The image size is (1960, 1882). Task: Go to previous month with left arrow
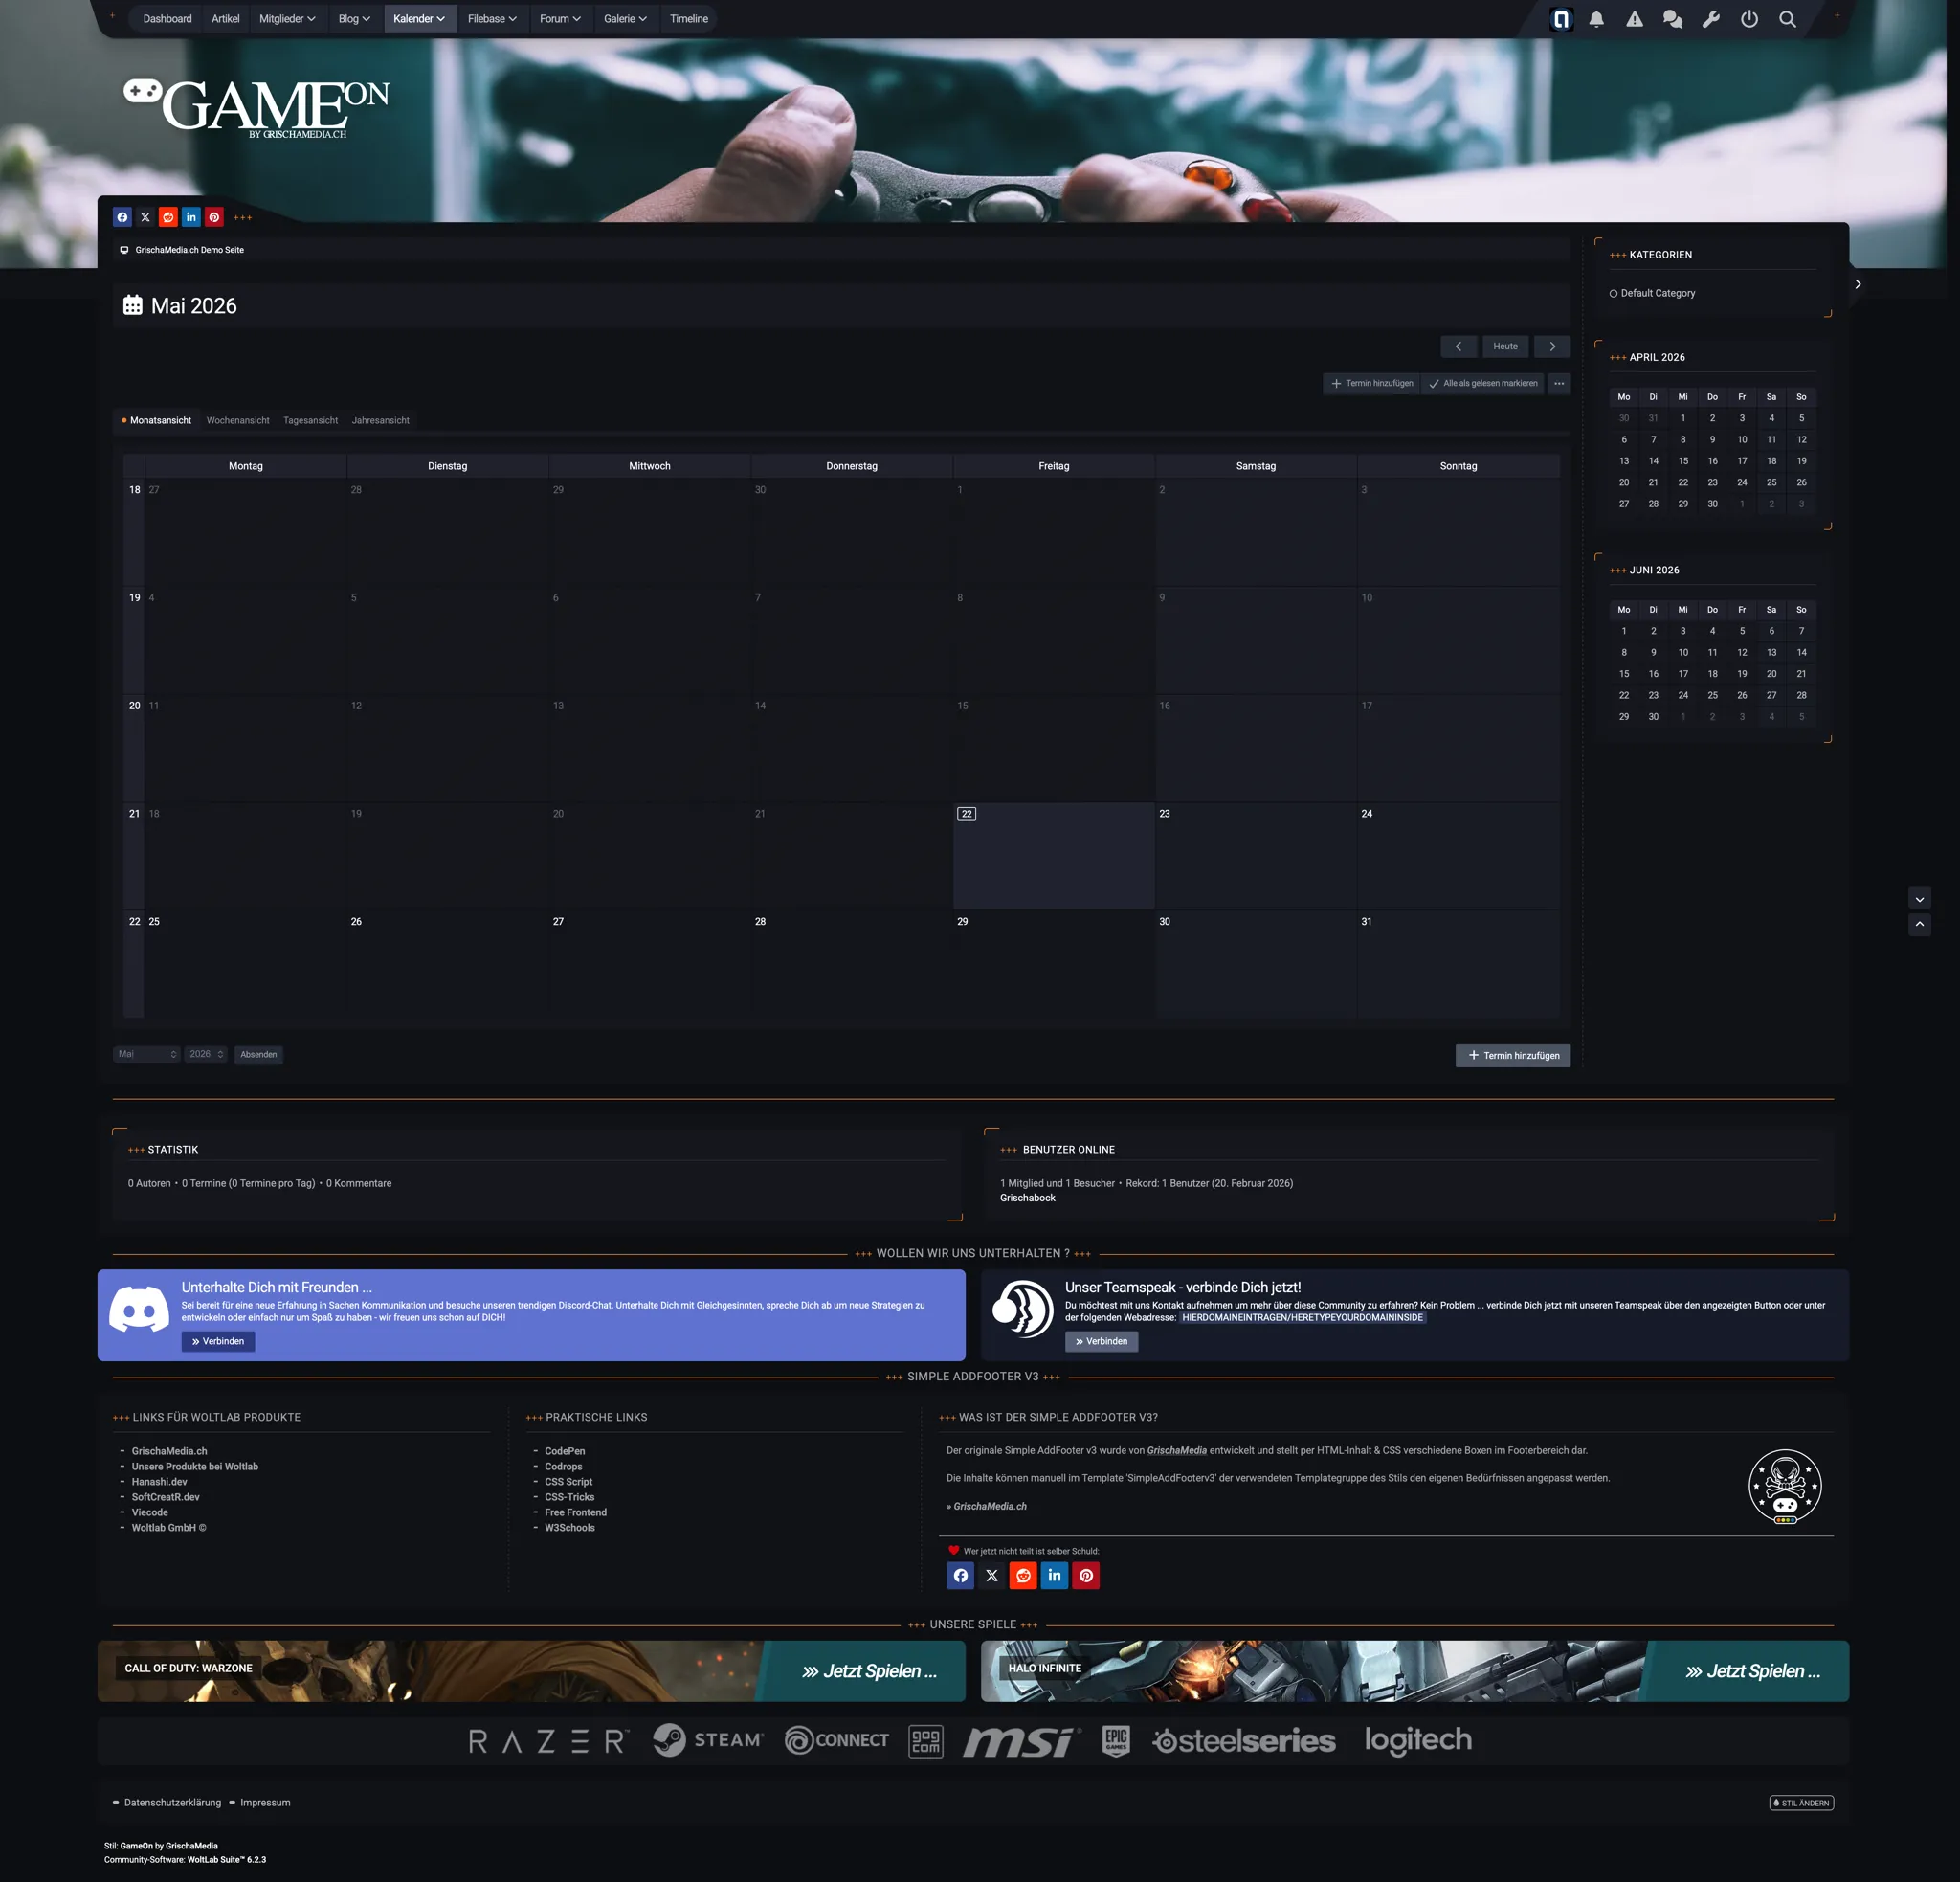click(x=1458, y=346)
